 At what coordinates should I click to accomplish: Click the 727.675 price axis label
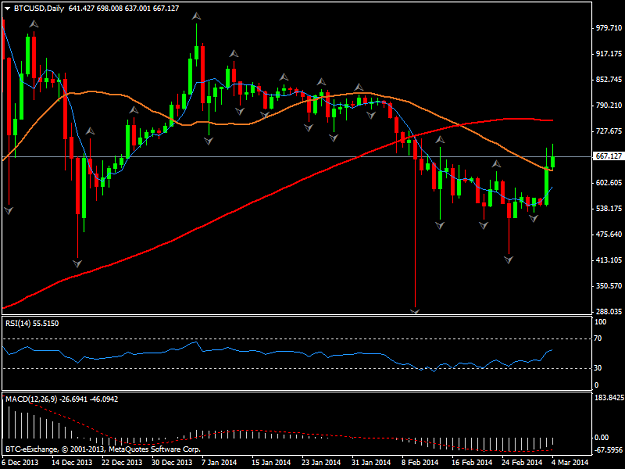[x=609, y=131]
